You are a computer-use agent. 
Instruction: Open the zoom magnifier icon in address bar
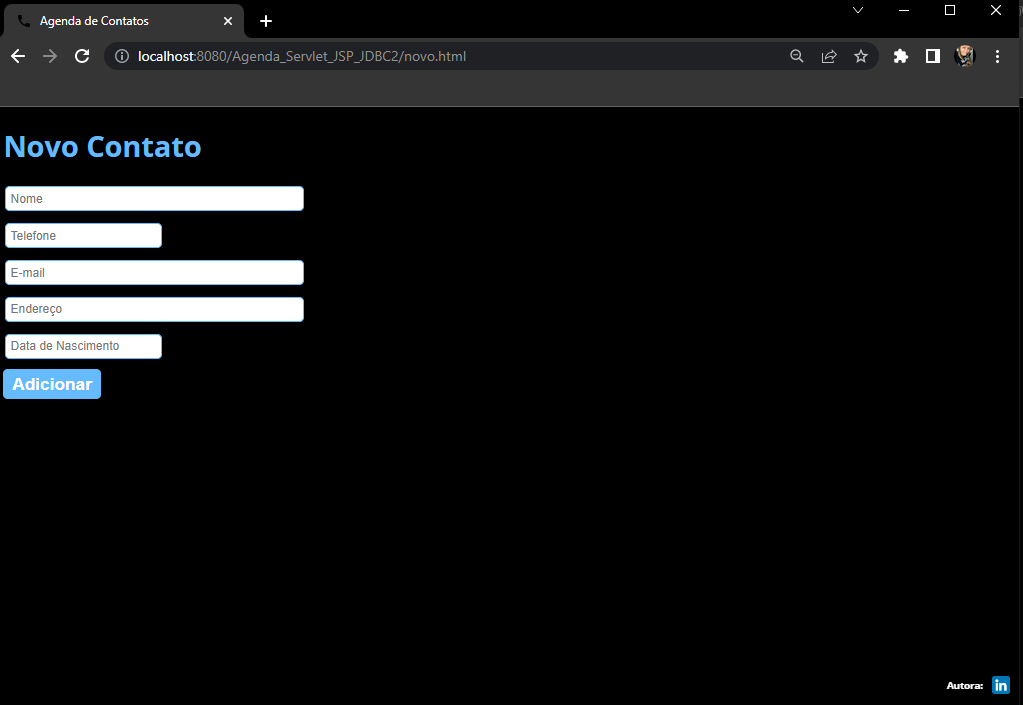pyautogui.click(x=796, y=56)
